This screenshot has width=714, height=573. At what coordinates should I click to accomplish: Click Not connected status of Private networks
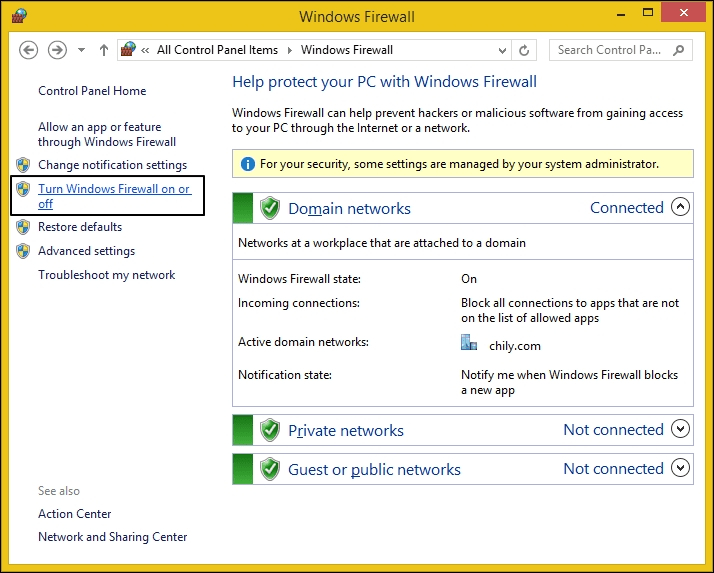click(x=613, y=430)
